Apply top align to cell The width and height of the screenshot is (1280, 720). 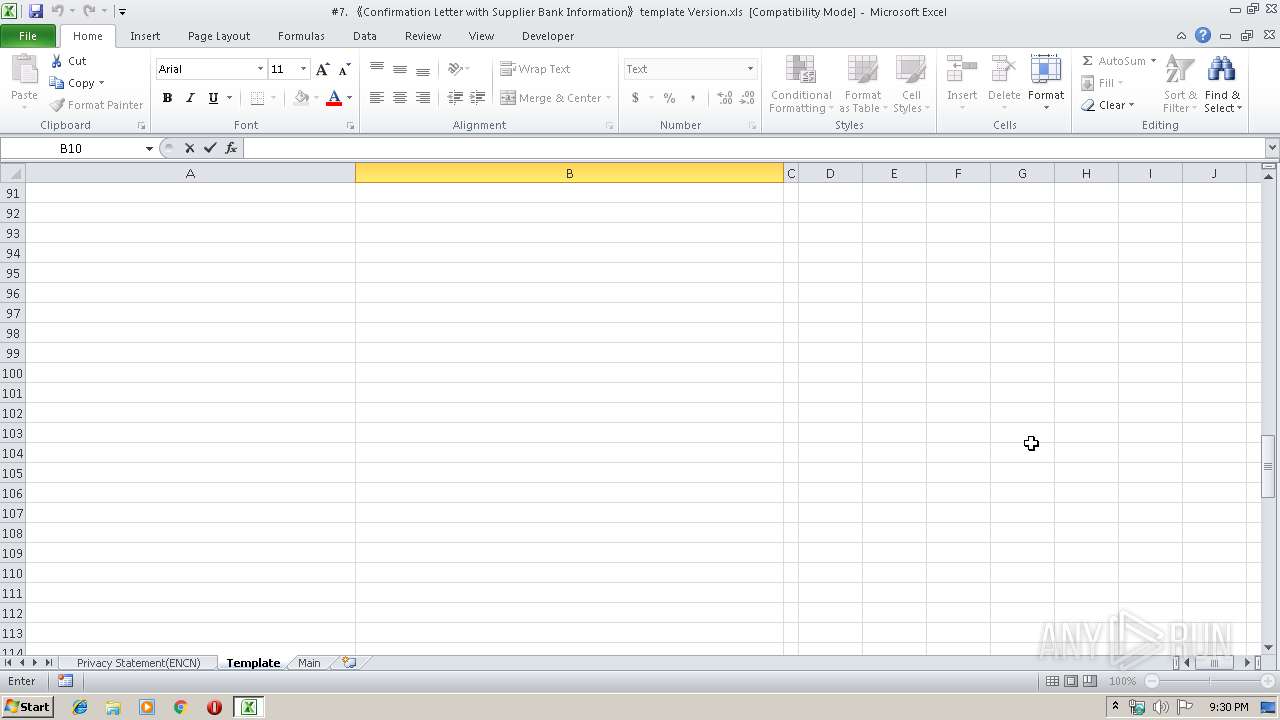[377, 69]
